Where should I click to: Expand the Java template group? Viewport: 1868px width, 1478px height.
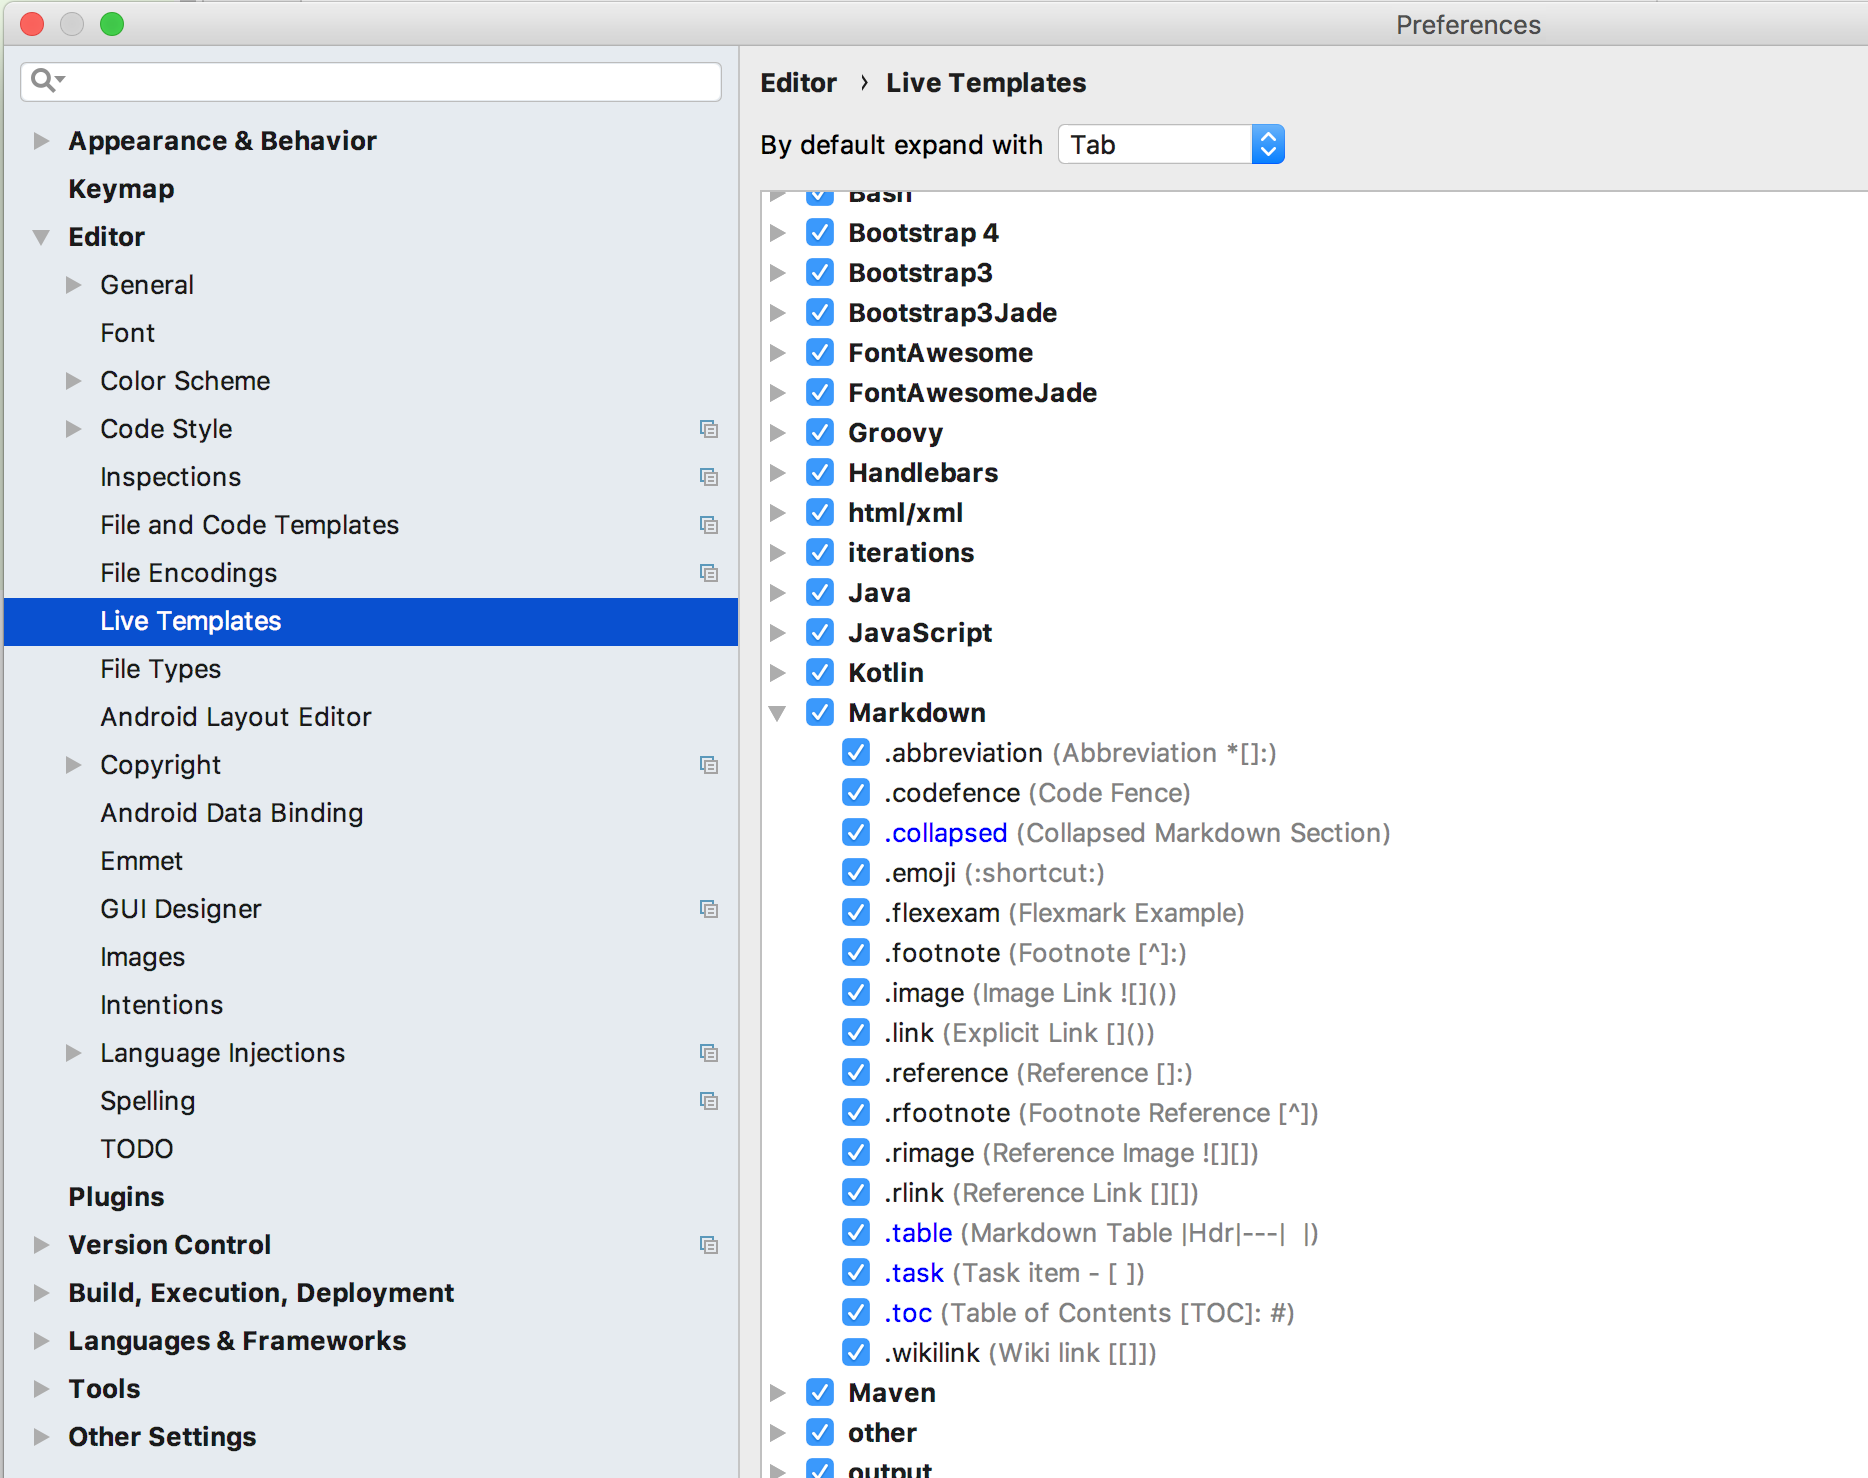[777, 593]
